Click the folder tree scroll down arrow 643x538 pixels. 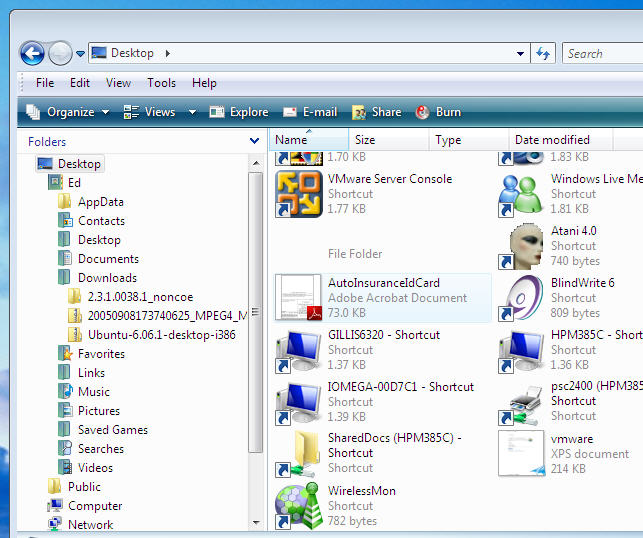(256, 522)
